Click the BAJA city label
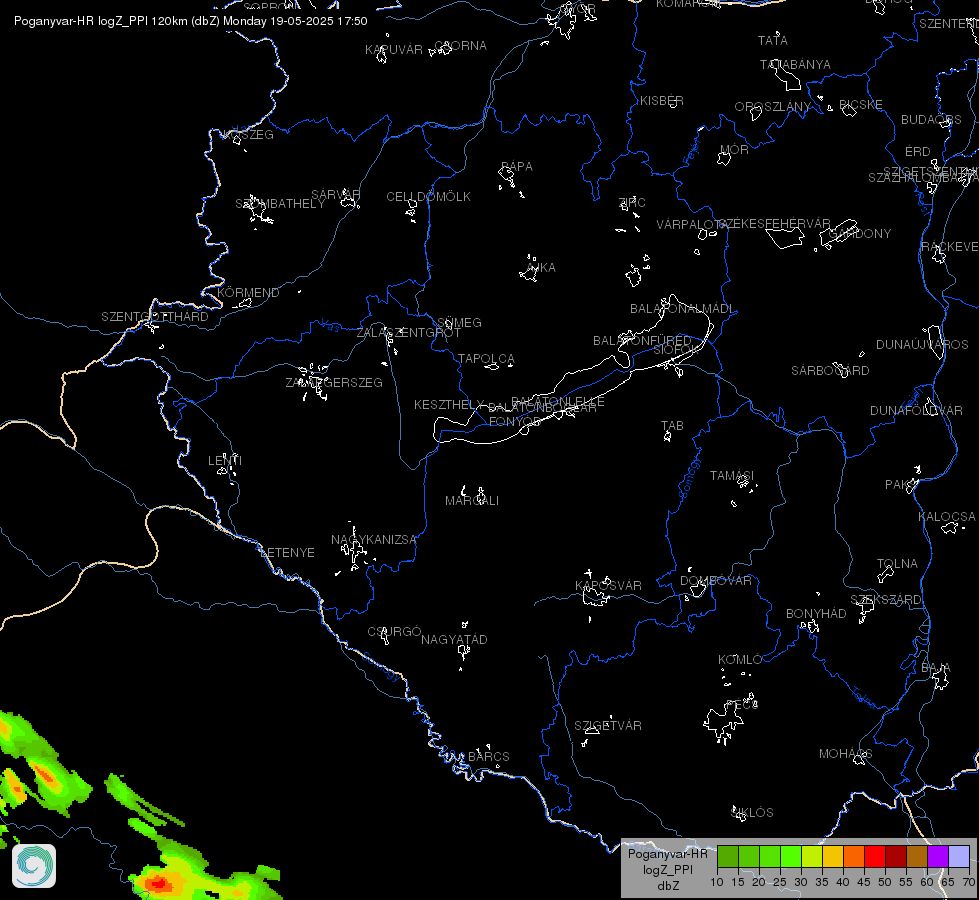The width and height of the screenshot is (979, 900). point(936,668)
